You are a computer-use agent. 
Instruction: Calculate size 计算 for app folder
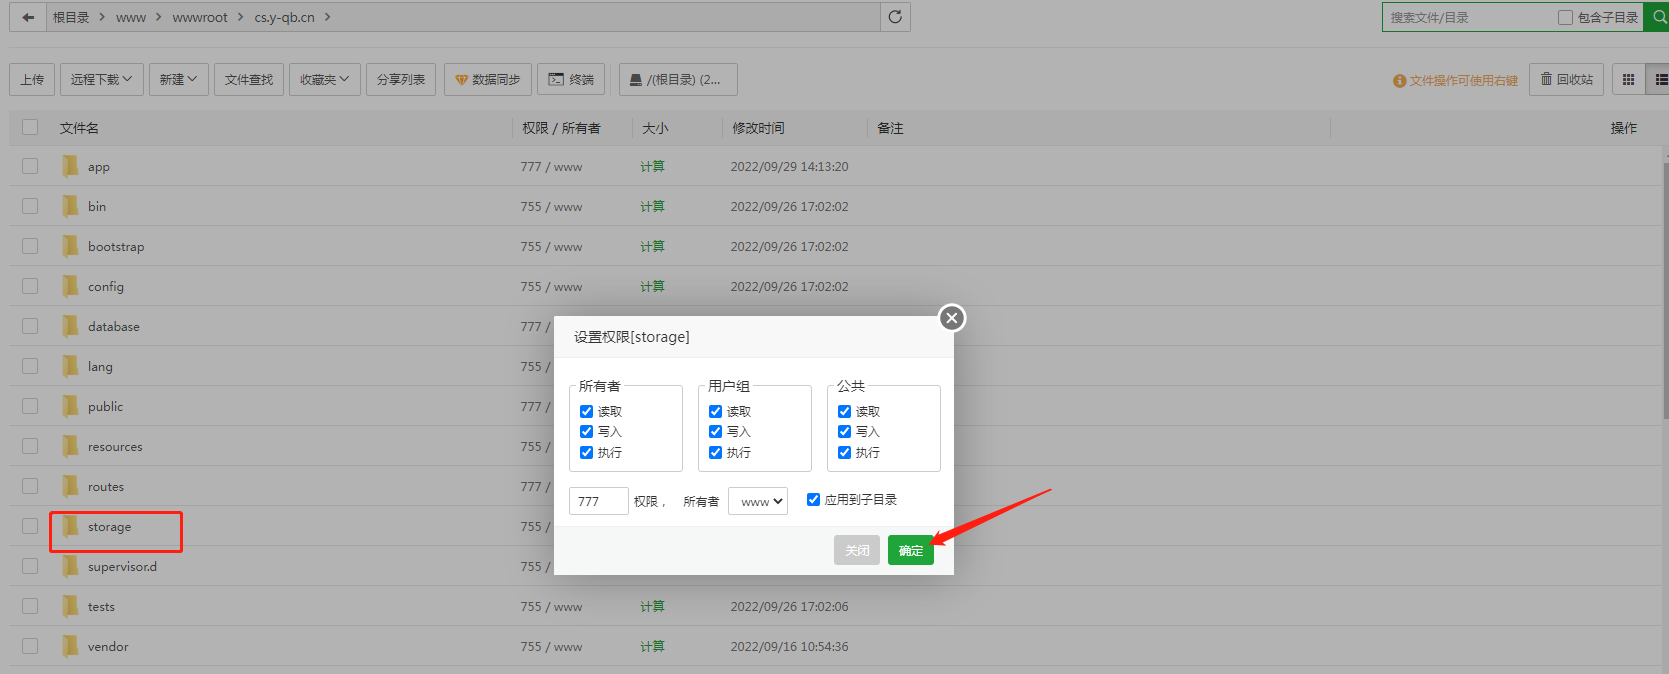pos(652,166)
